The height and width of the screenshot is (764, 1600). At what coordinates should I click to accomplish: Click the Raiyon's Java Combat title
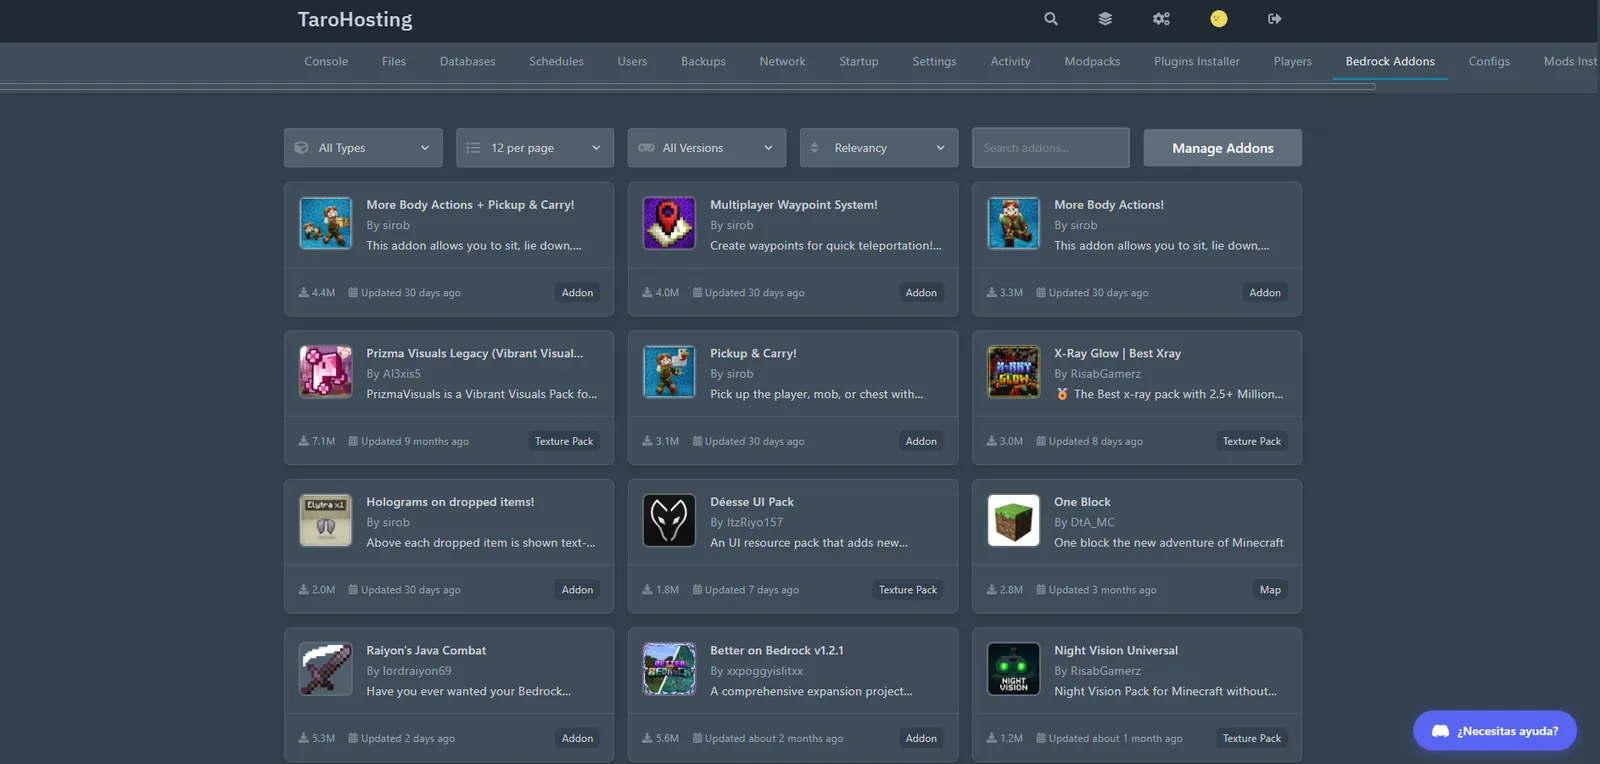pyautogui.click(x=426, y=651)
